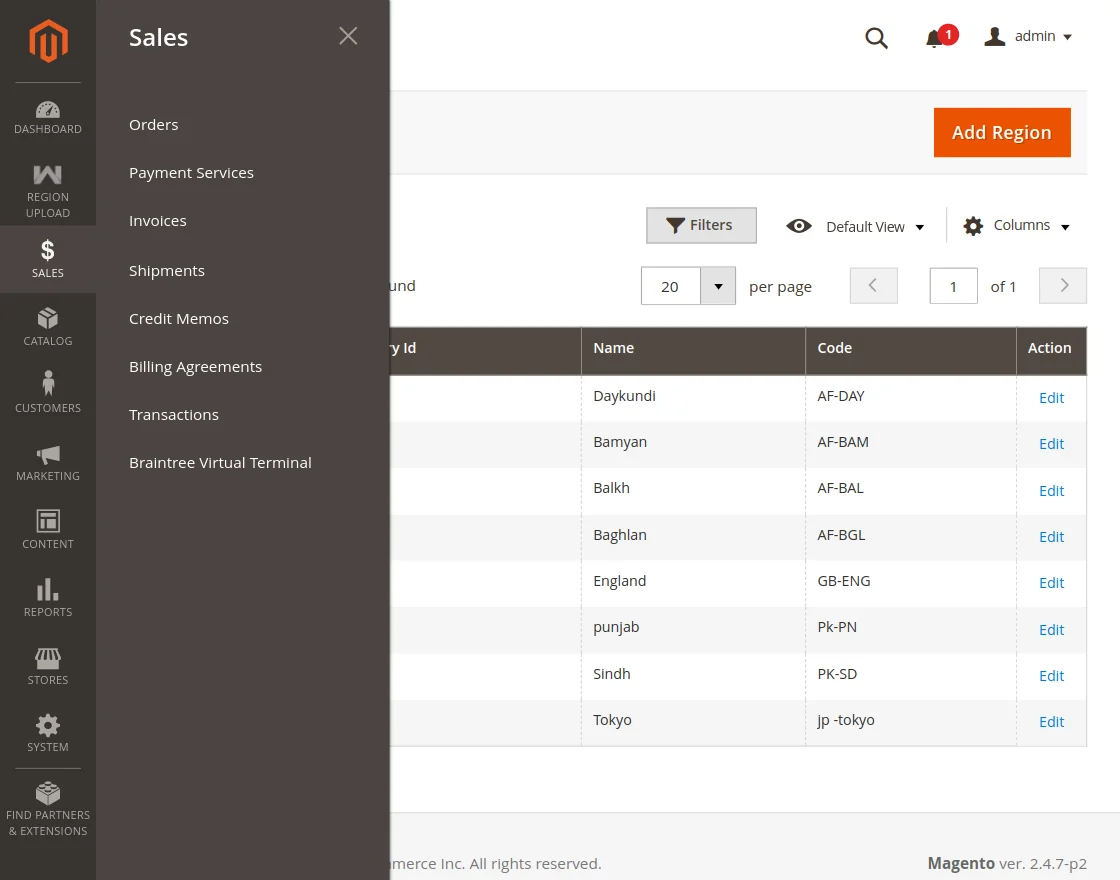The width and height of the screenshot is (1120, 880).
Task: Click the System gear icon in sidebar
Action: coord(47,728)
